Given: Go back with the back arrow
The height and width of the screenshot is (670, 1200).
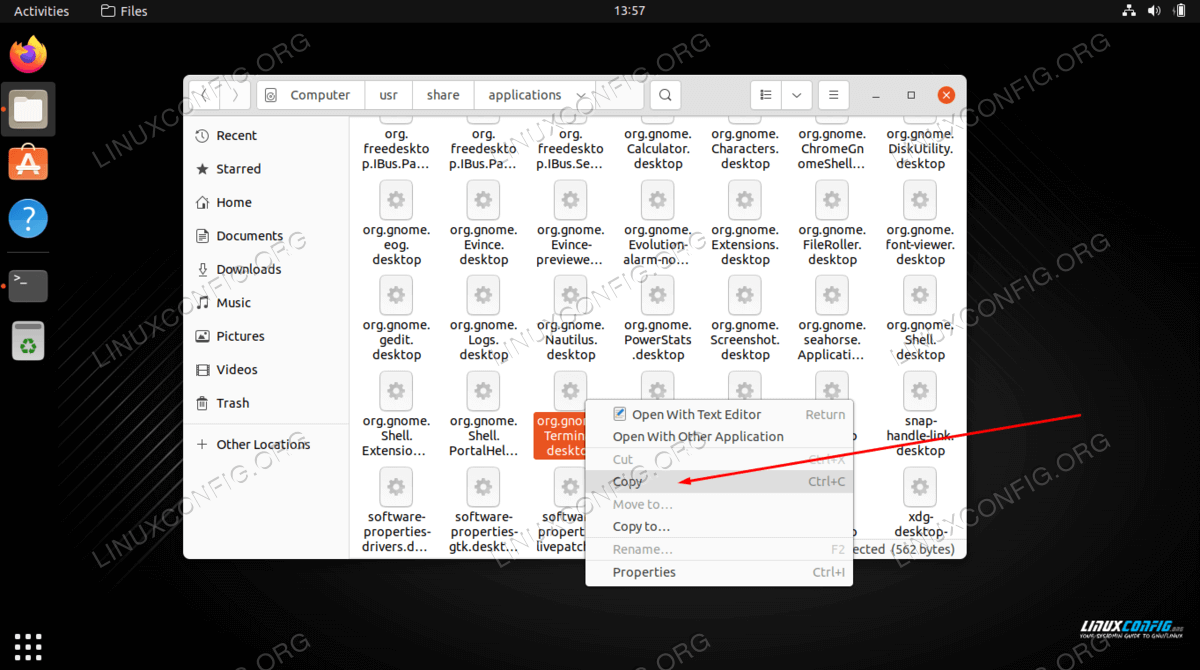Looking at the screenshot, I should click(x=204, y=95).
